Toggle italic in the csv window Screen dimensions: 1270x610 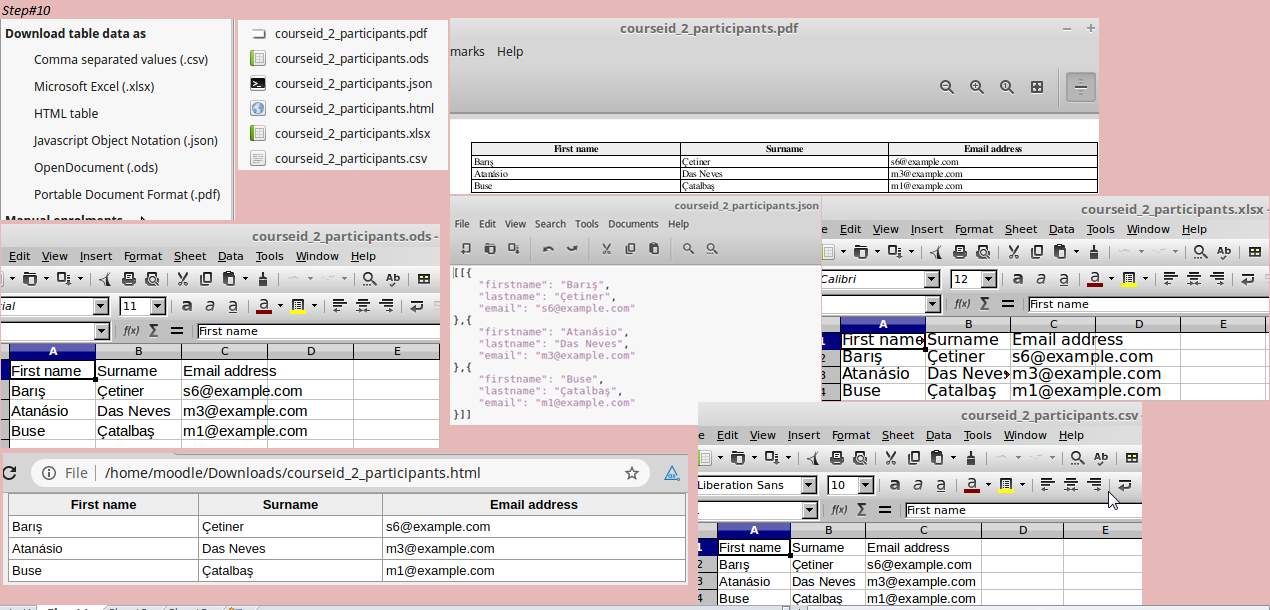[918, 485]
